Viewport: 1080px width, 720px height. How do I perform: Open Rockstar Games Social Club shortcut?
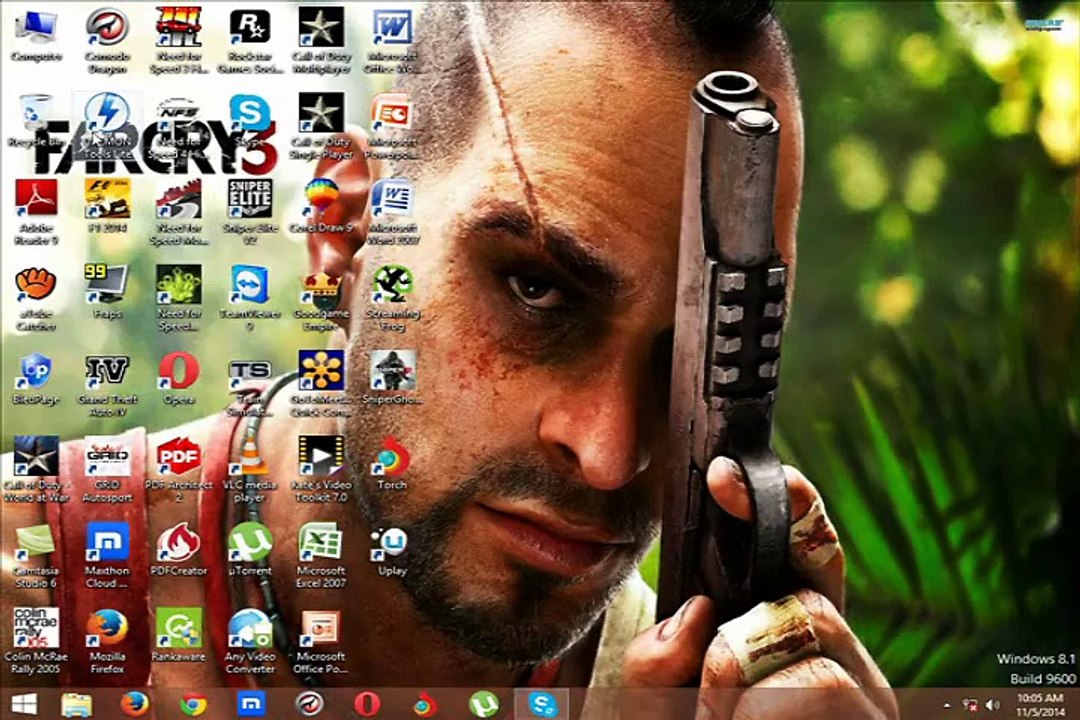(250, 40)
